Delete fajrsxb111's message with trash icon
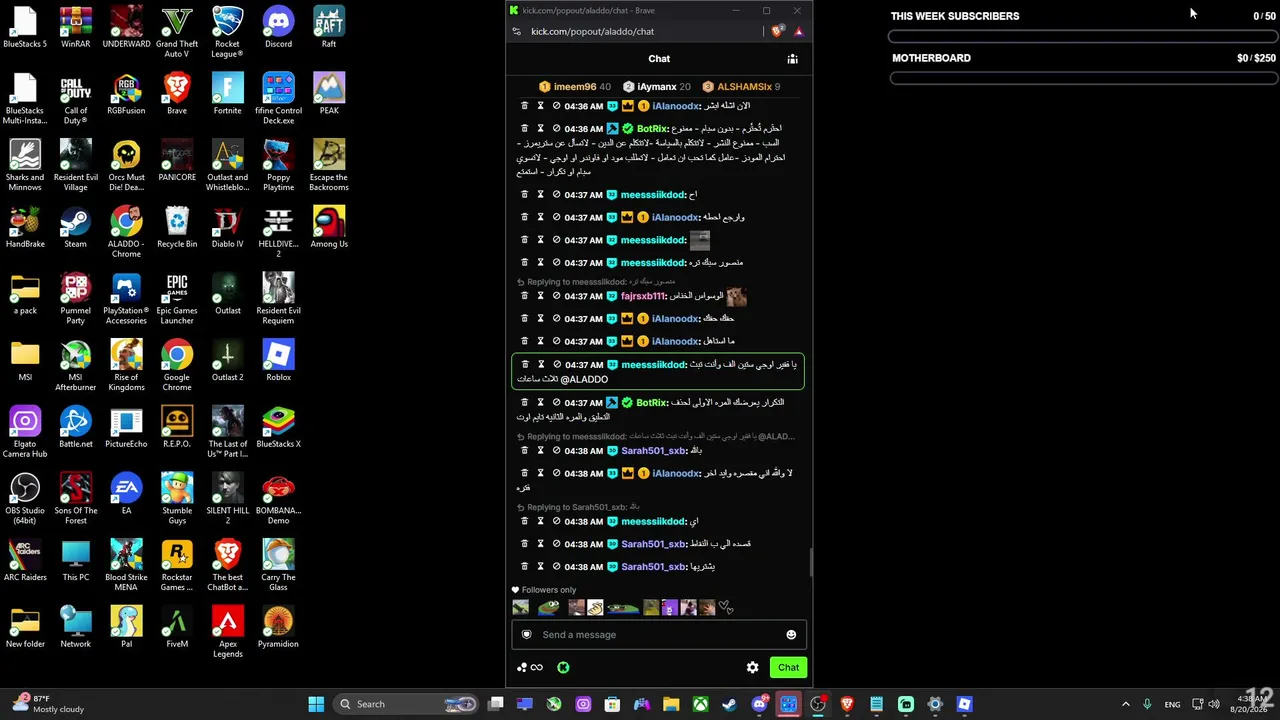This screenshot has width=1280, height=720. pos(524,296)
